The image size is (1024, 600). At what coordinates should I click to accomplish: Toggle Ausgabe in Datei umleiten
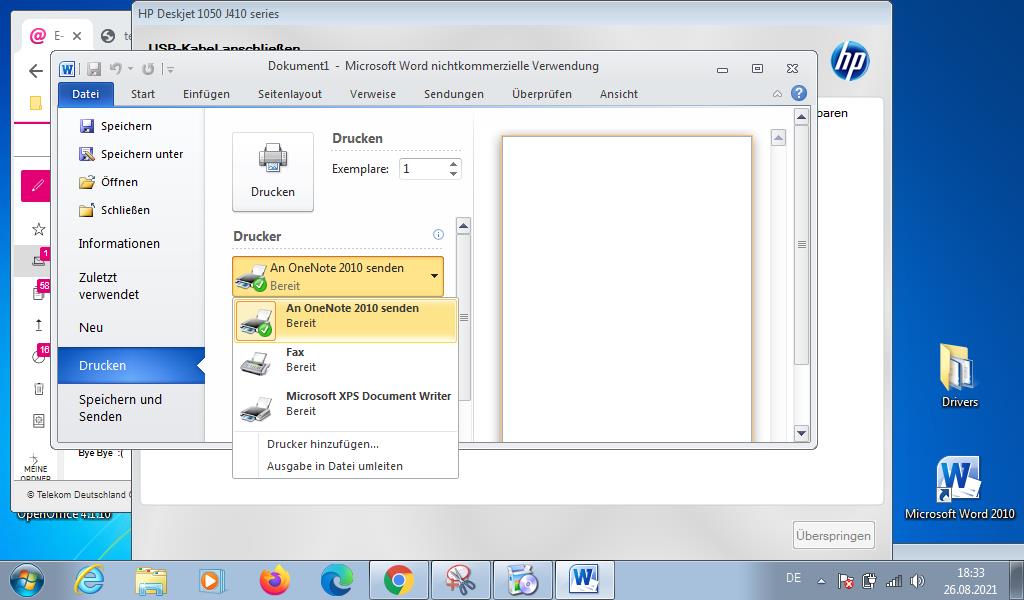334,466
